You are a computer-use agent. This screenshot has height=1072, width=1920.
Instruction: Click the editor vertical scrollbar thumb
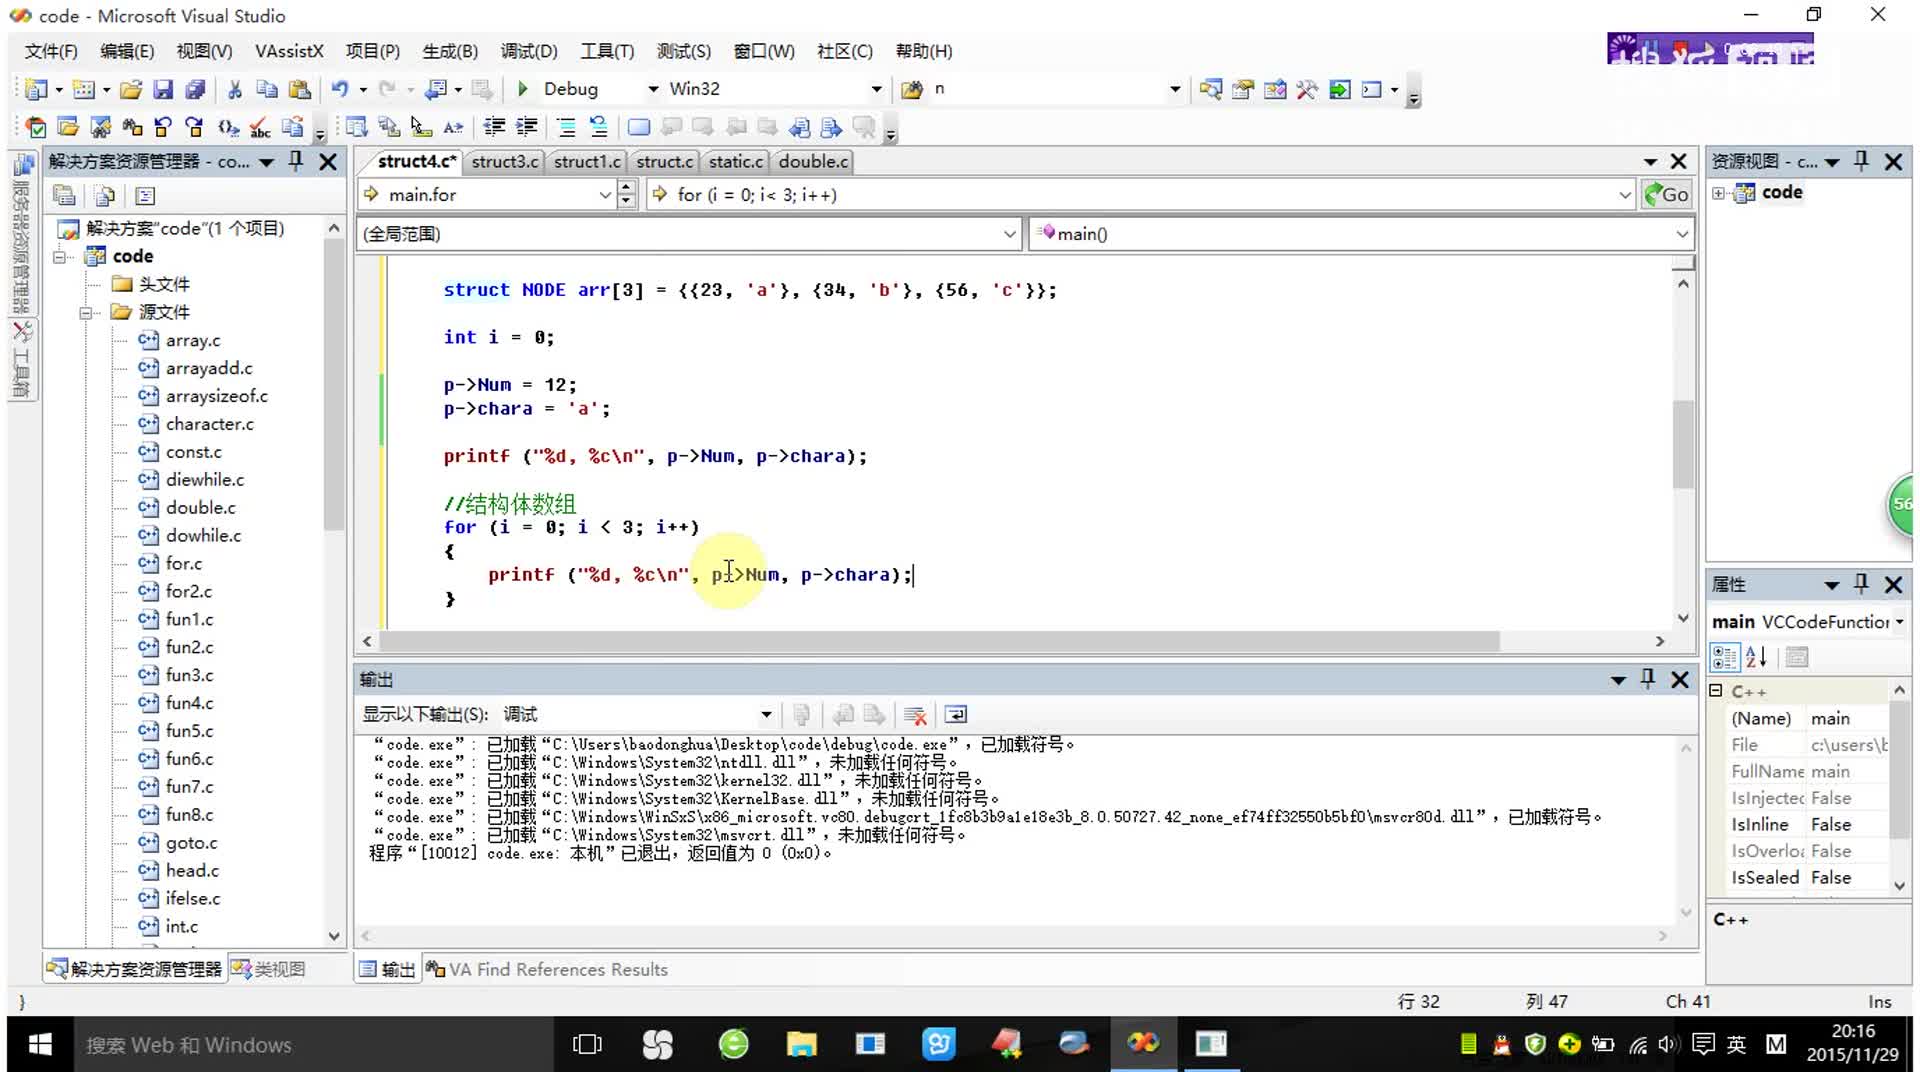click(1683, 444)
